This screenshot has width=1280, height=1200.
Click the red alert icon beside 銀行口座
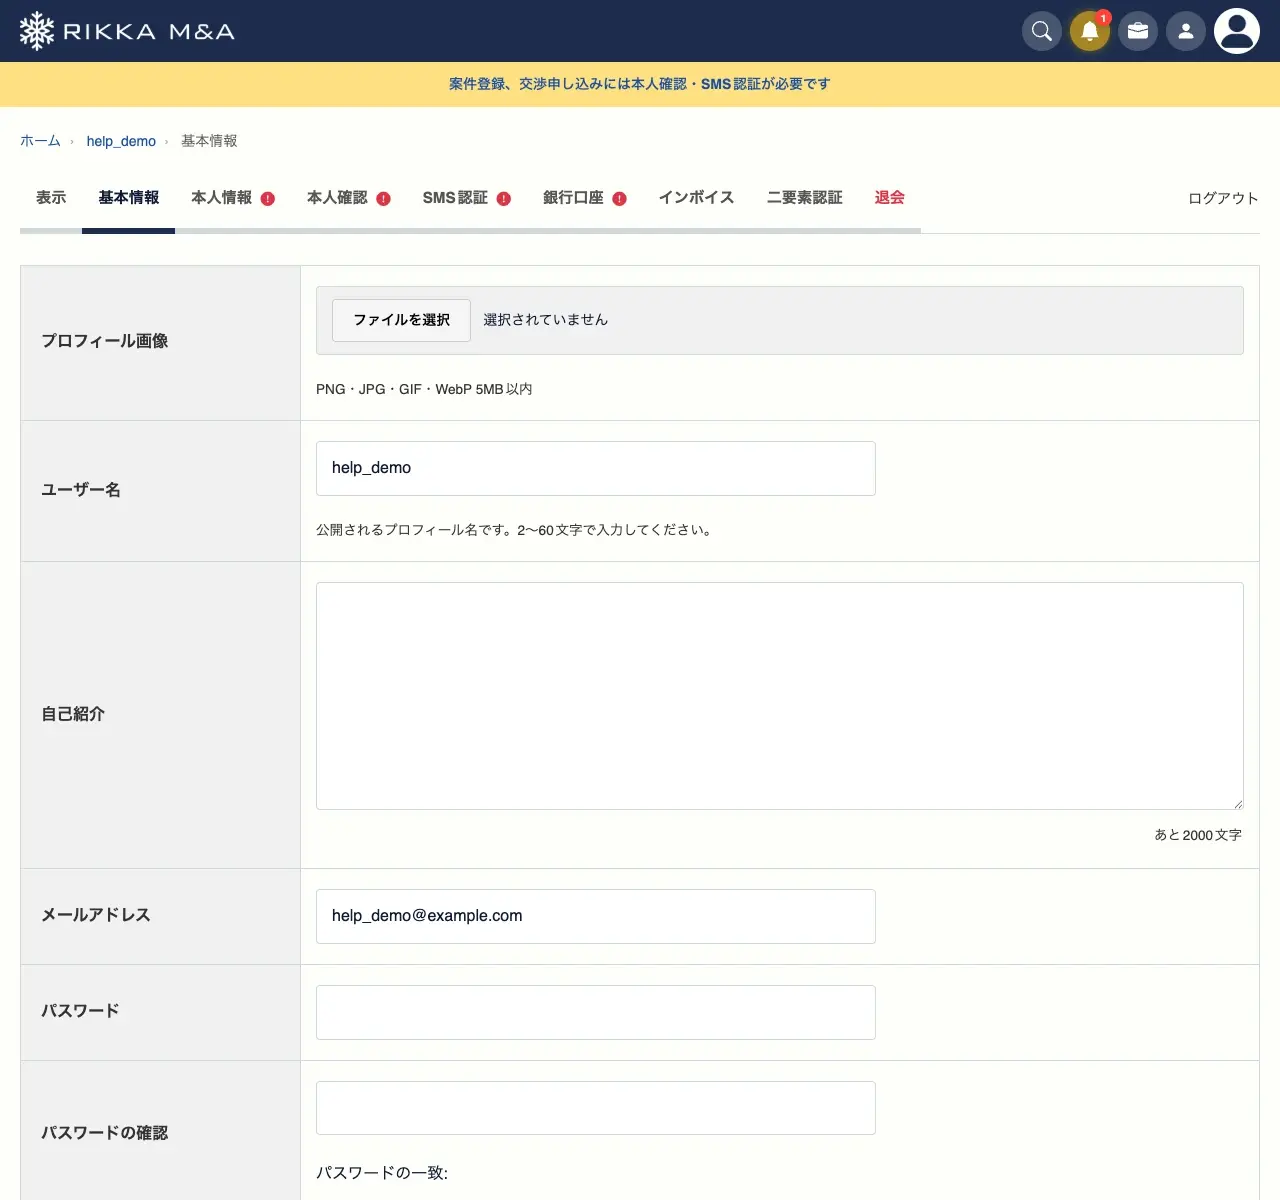click(620, 199)
